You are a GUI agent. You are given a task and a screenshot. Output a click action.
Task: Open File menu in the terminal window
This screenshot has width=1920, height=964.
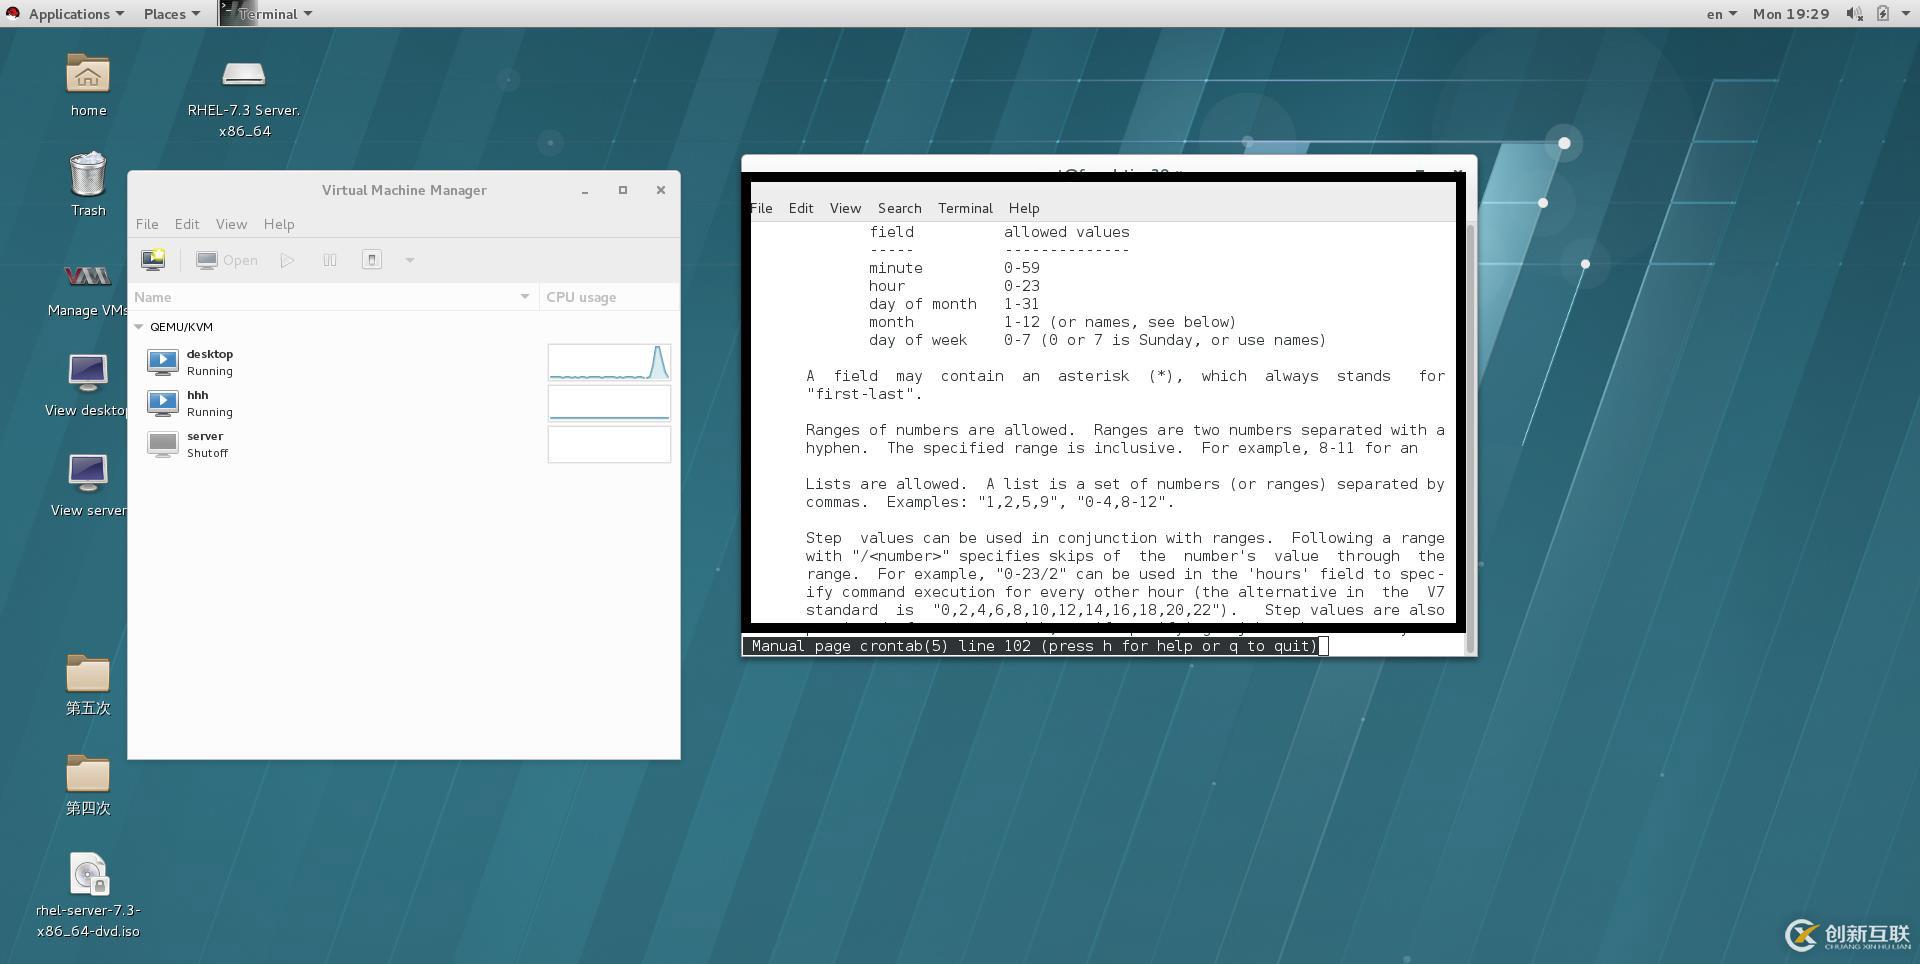(762, 208)
